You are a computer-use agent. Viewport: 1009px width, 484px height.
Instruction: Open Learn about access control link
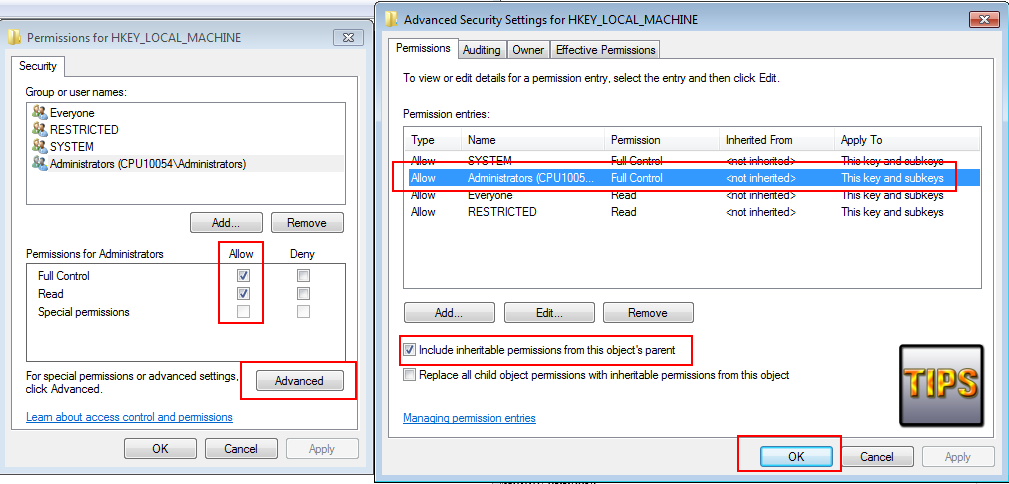coord(129,417)
